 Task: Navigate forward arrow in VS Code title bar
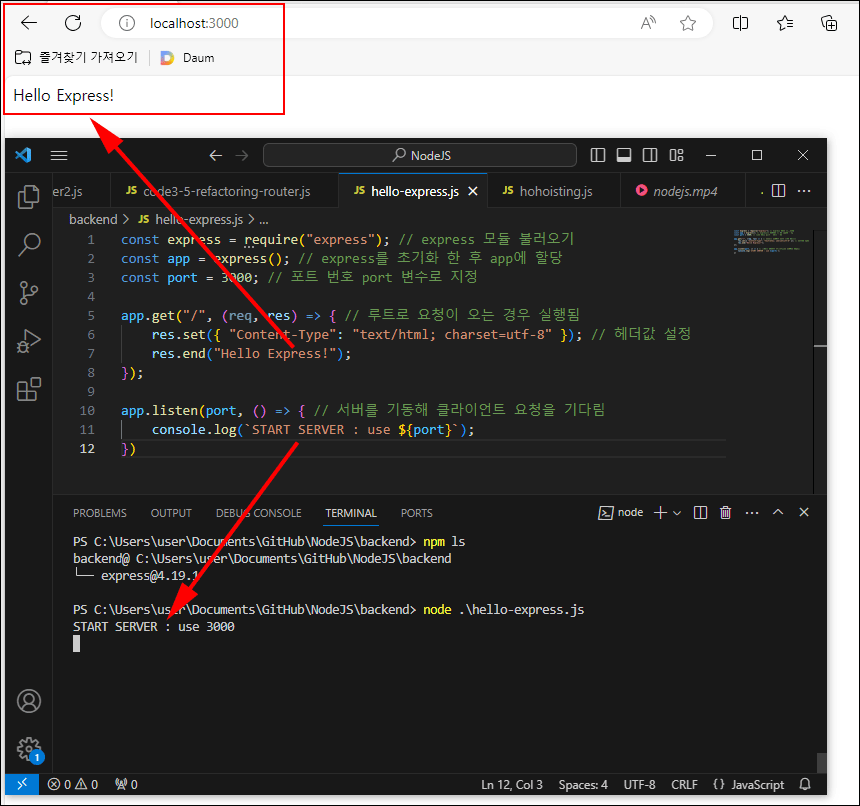click(x=242, y=156)
